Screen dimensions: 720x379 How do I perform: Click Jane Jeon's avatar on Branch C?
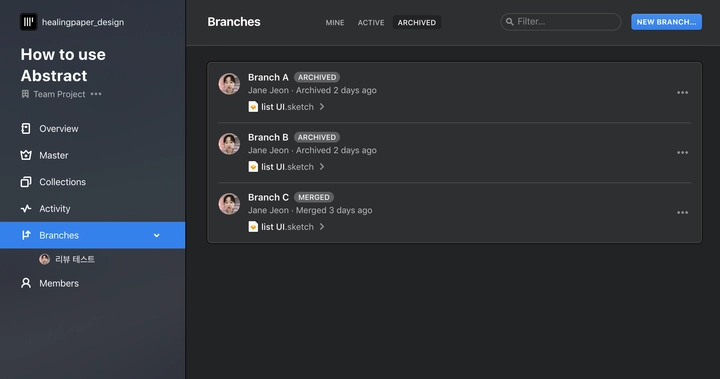(229, 204)
